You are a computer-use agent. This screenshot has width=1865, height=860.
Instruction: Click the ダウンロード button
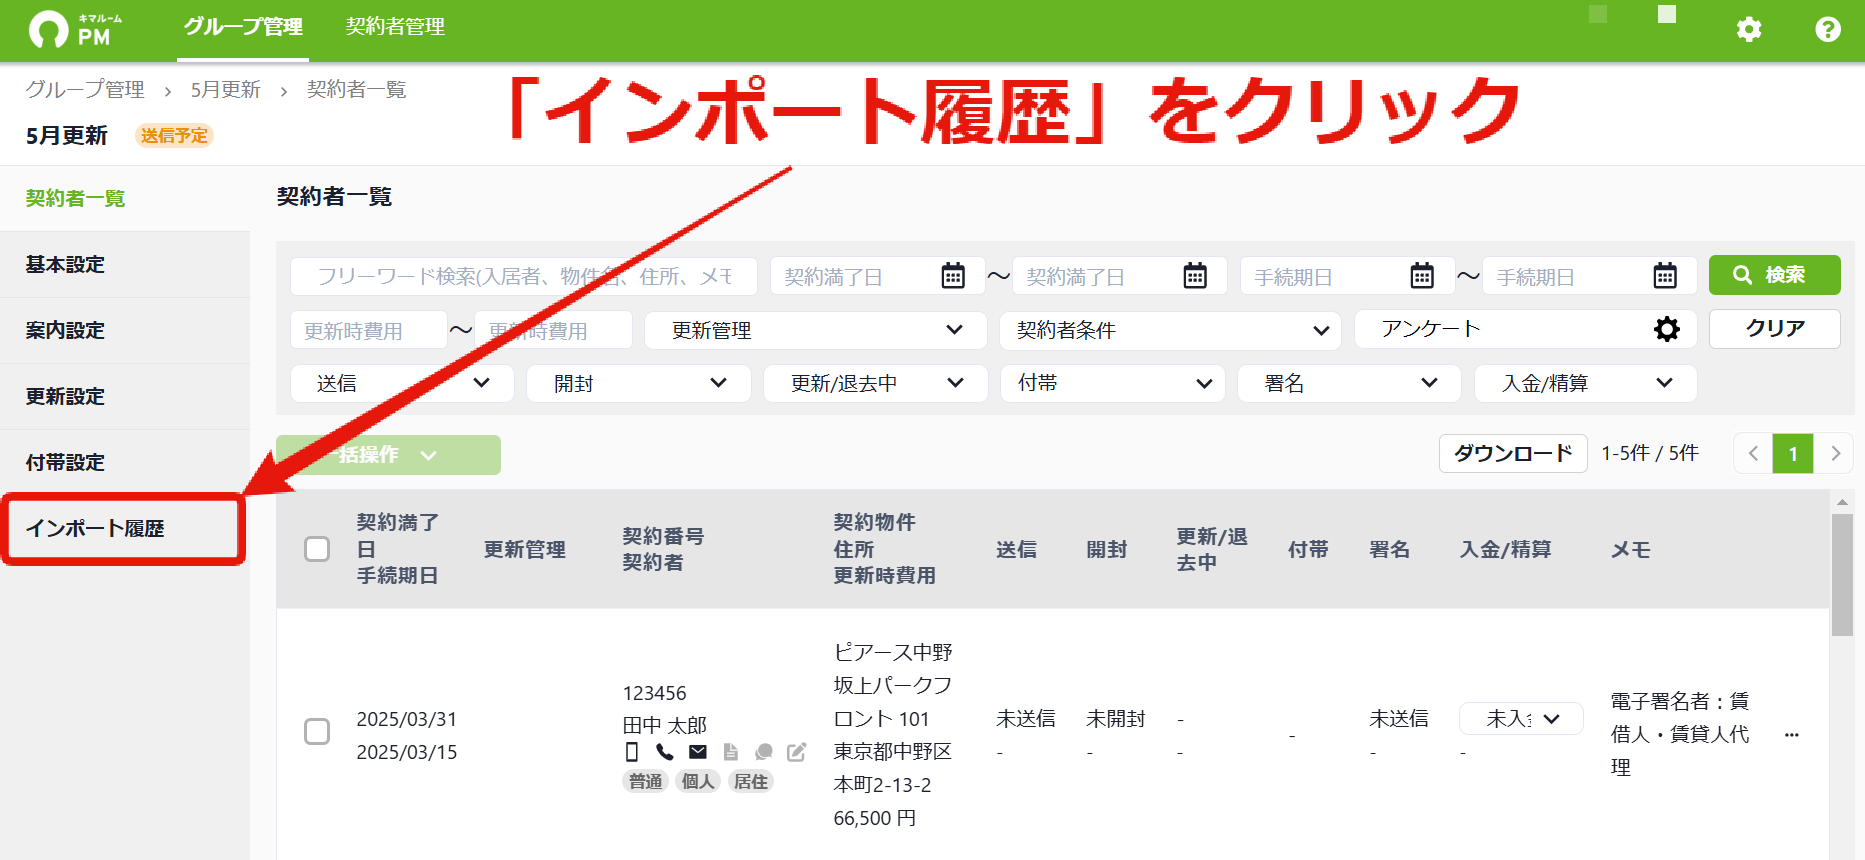(x=1513, y=454)
